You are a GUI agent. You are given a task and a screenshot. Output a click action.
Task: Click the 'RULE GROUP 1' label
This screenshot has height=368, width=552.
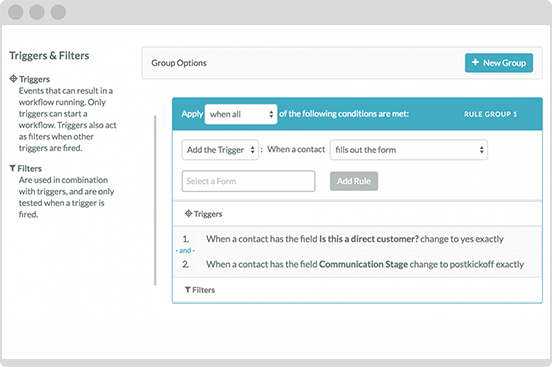click(490, 114)
